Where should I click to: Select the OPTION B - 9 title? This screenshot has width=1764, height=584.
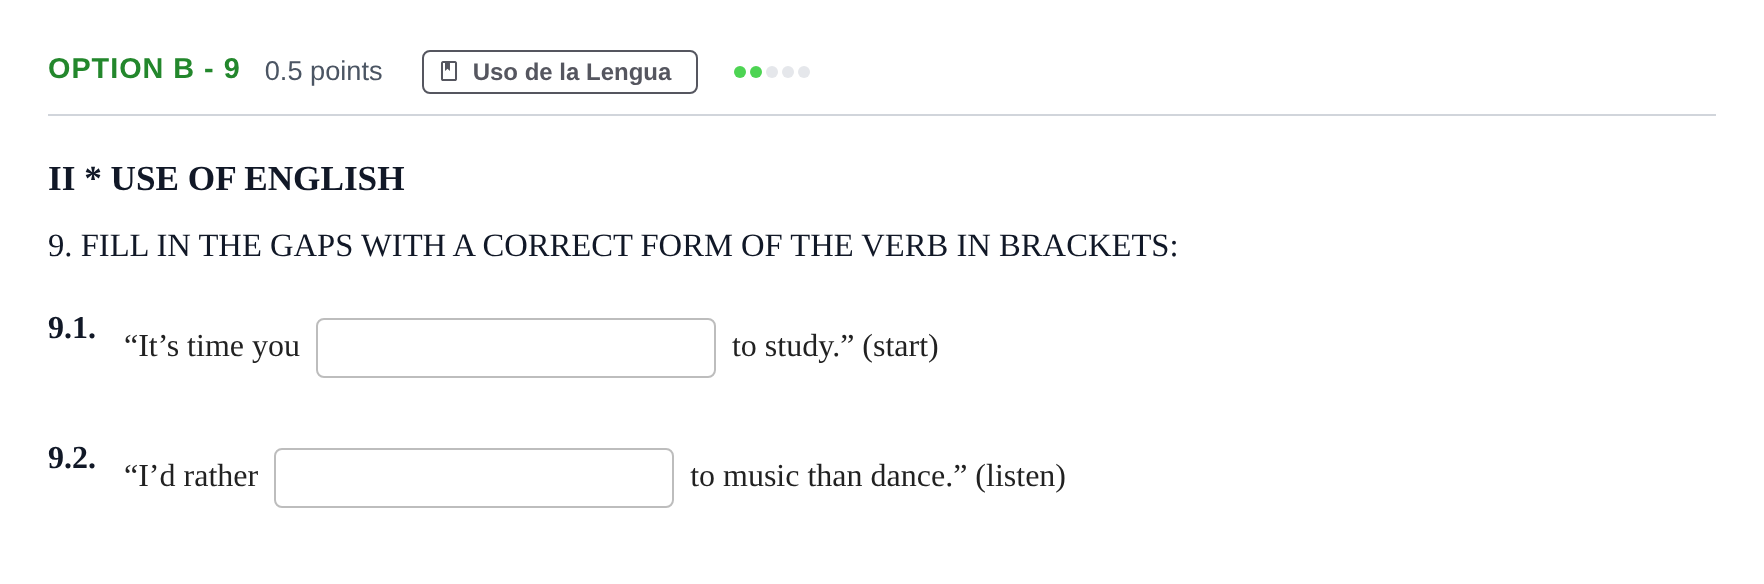coord(144,69)
